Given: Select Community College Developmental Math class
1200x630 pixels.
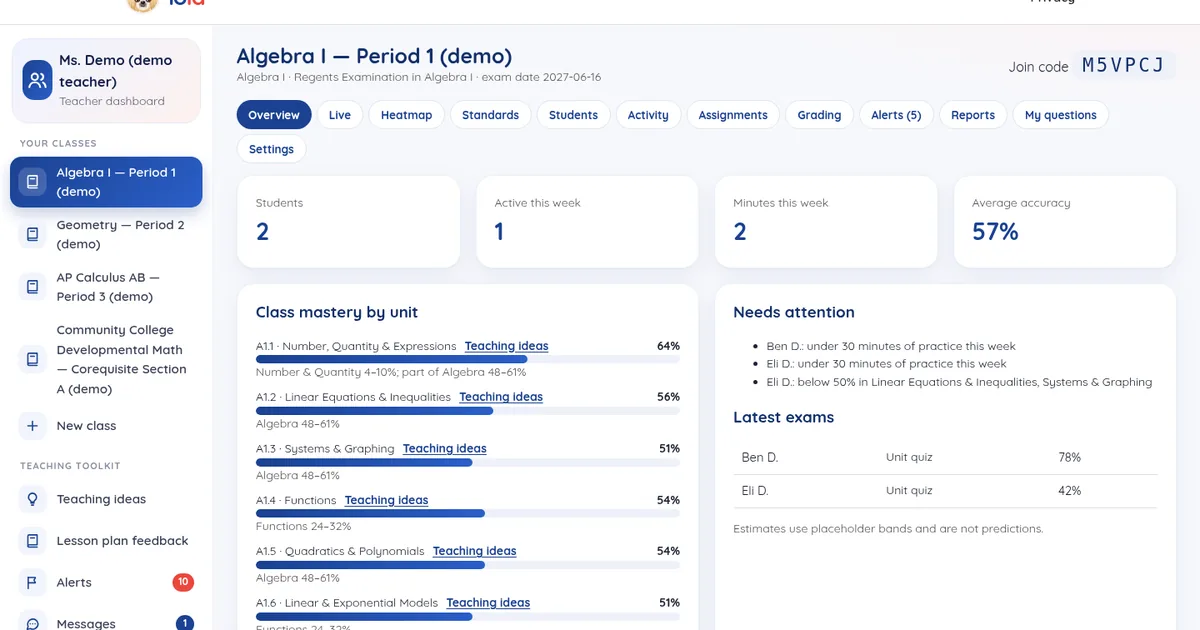Looking at the screenshot, I should pyautogui.click(x=106, y=359).
